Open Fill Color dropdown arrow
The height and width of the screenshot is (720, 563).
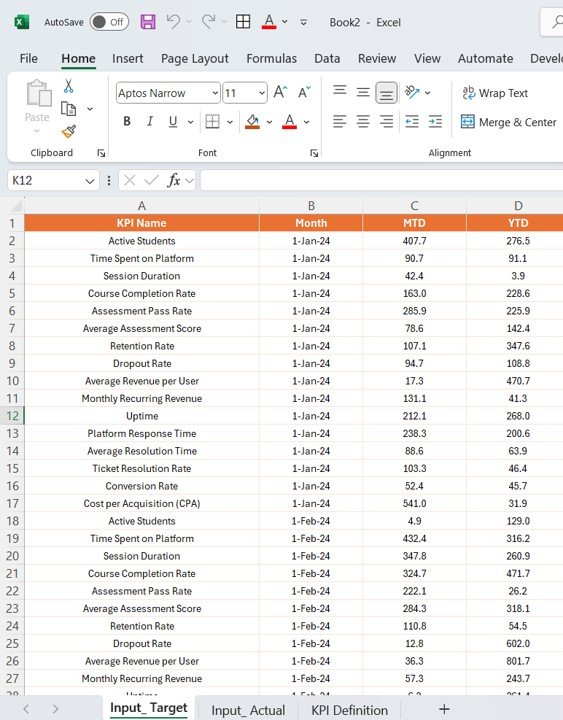[269, 122]
